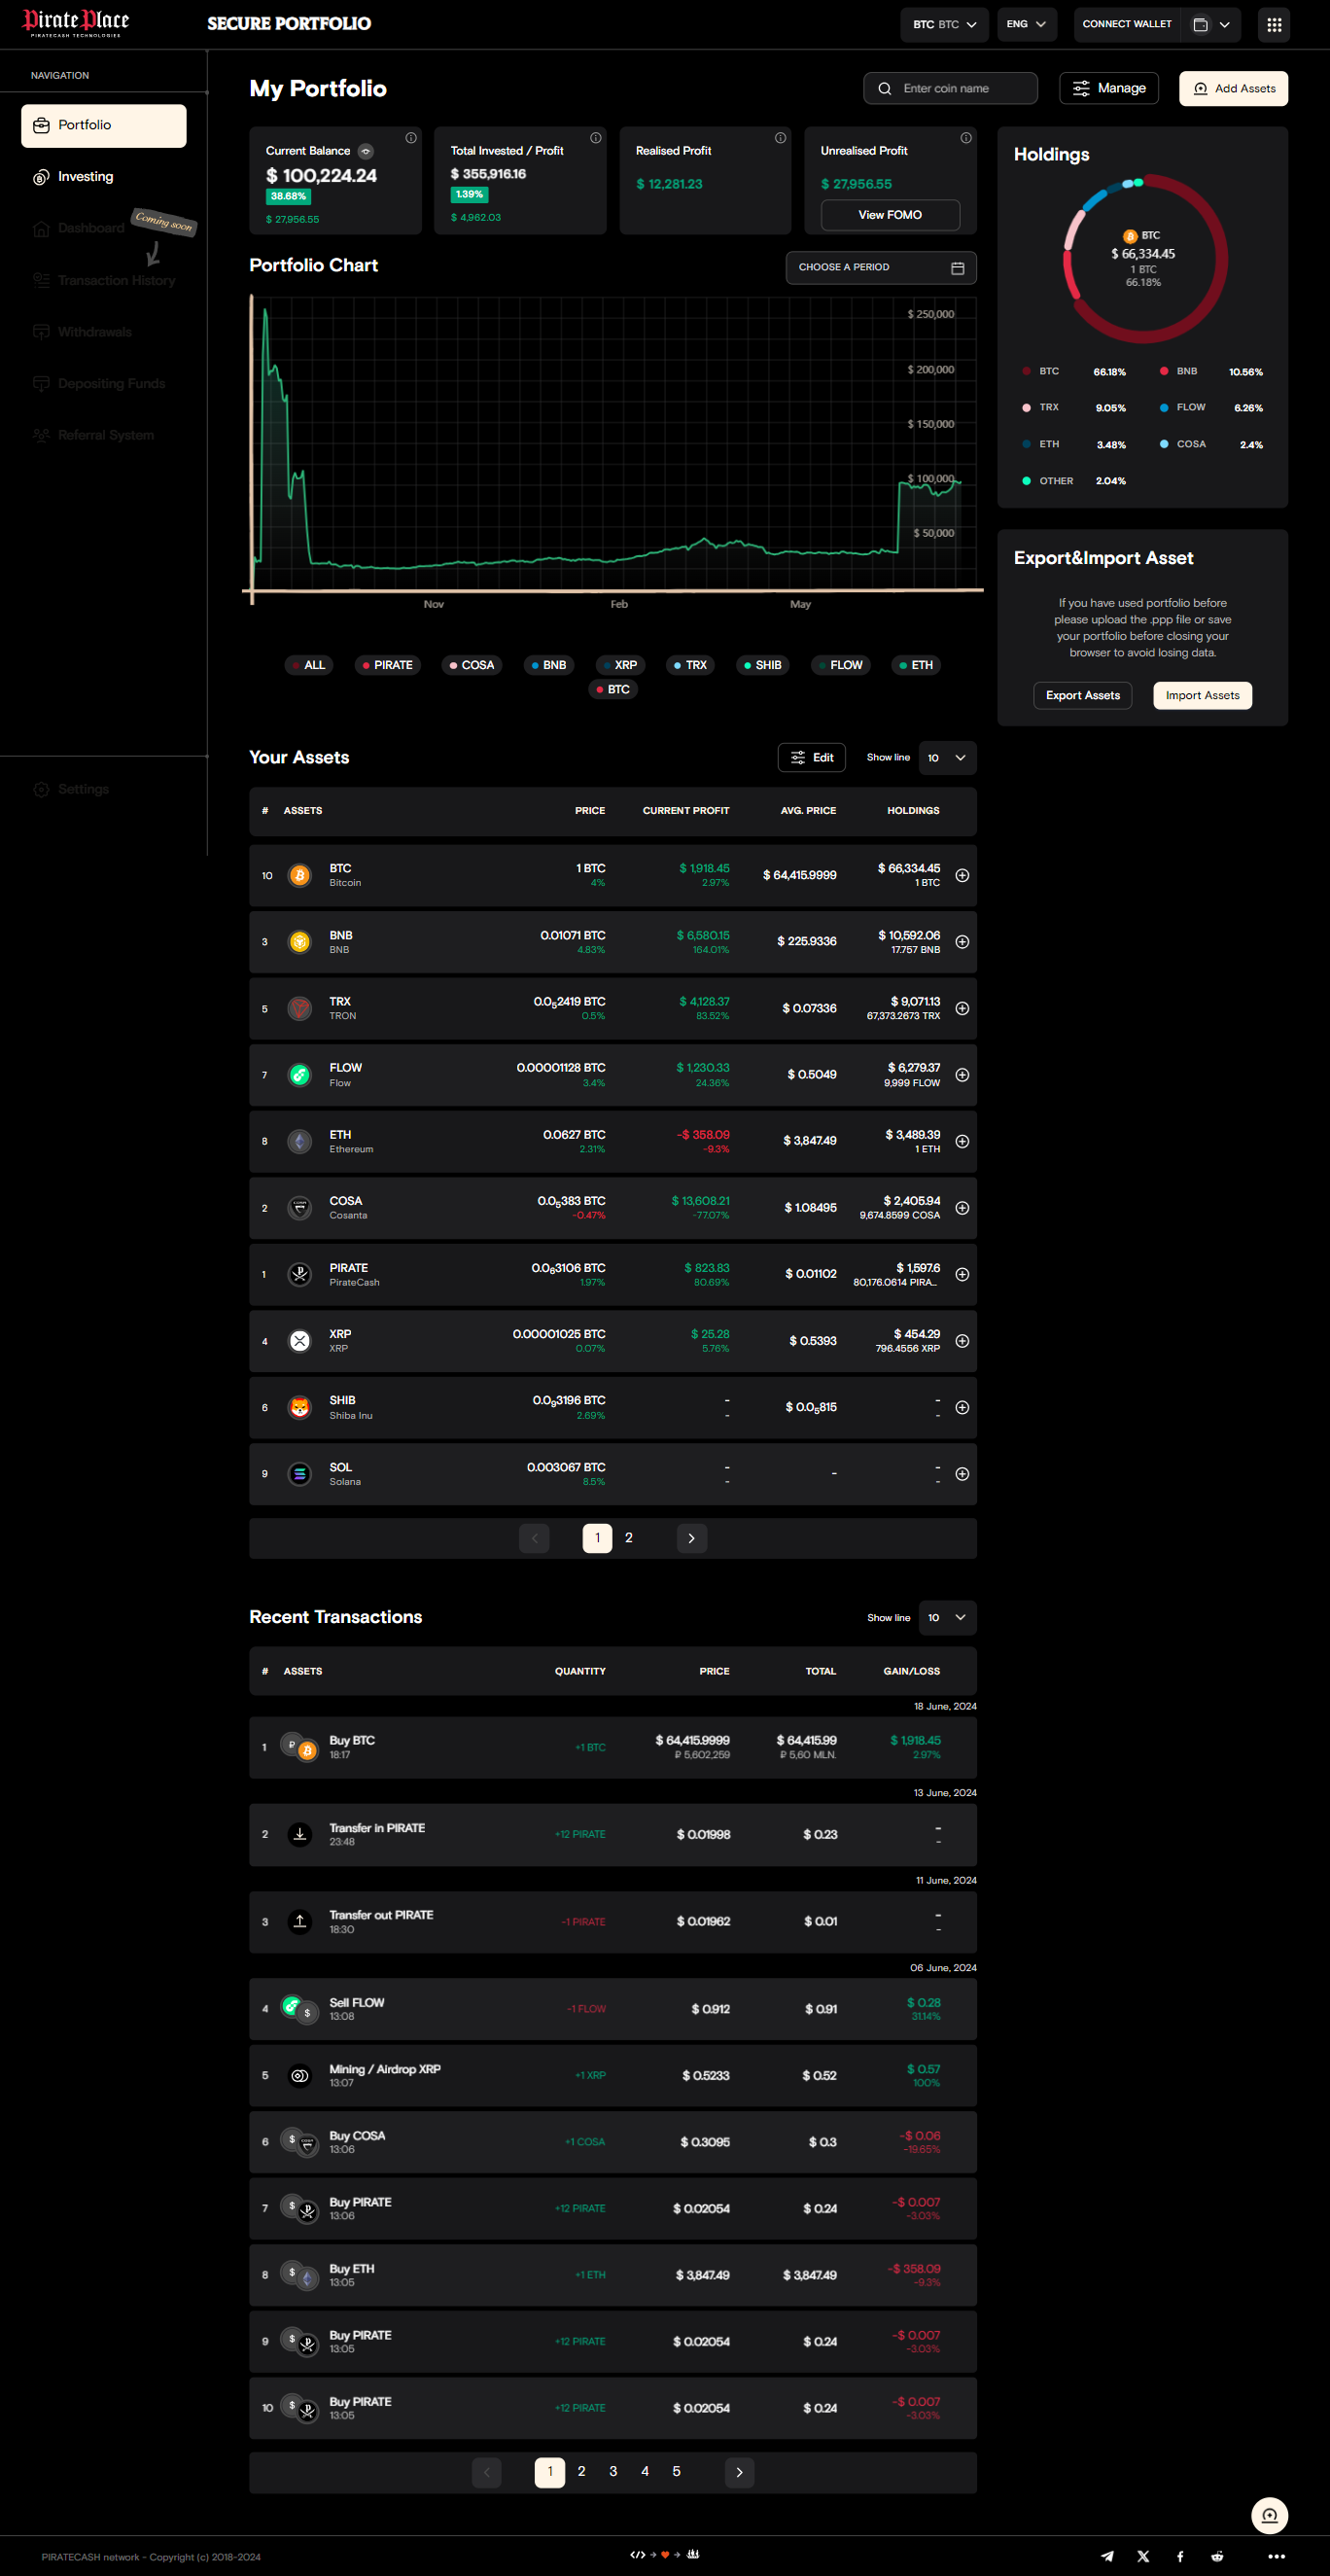Open the BTC currency dropdown

tap(944, 25)
